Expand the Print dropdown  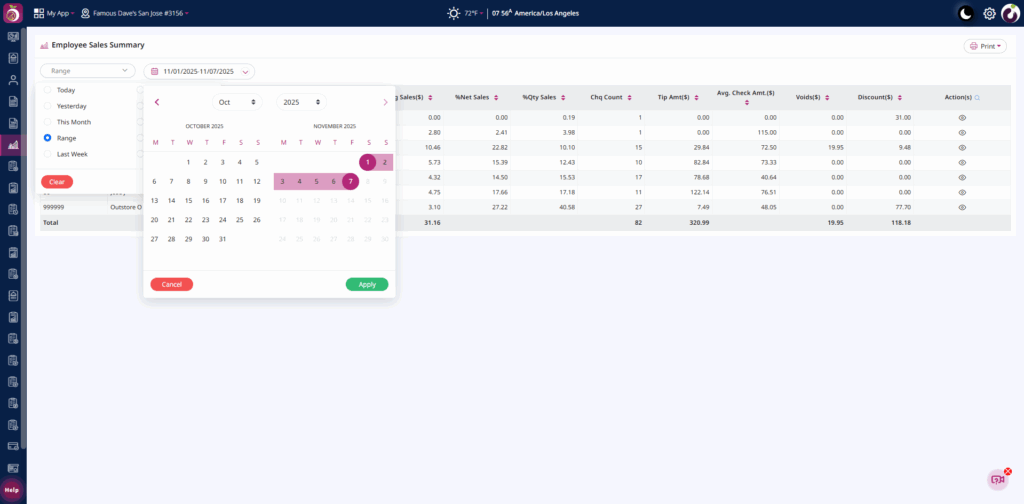point(985,46)
